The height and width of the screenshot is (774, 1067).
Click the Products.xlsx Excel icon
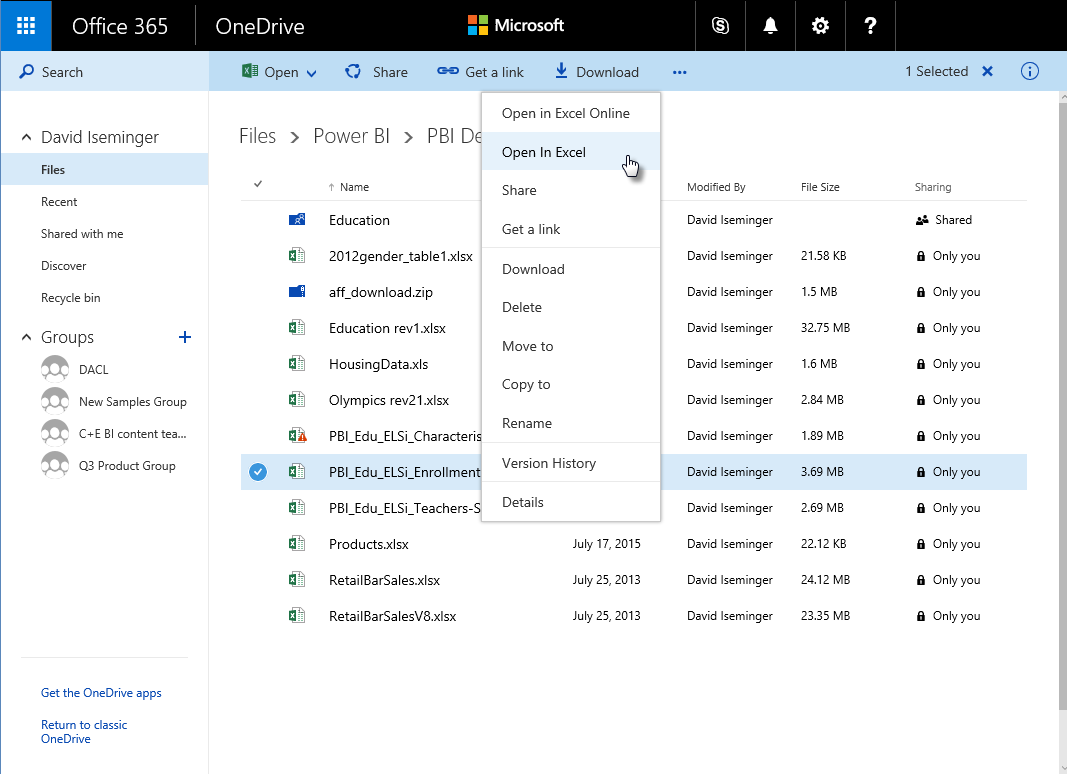tap(297, 544)
